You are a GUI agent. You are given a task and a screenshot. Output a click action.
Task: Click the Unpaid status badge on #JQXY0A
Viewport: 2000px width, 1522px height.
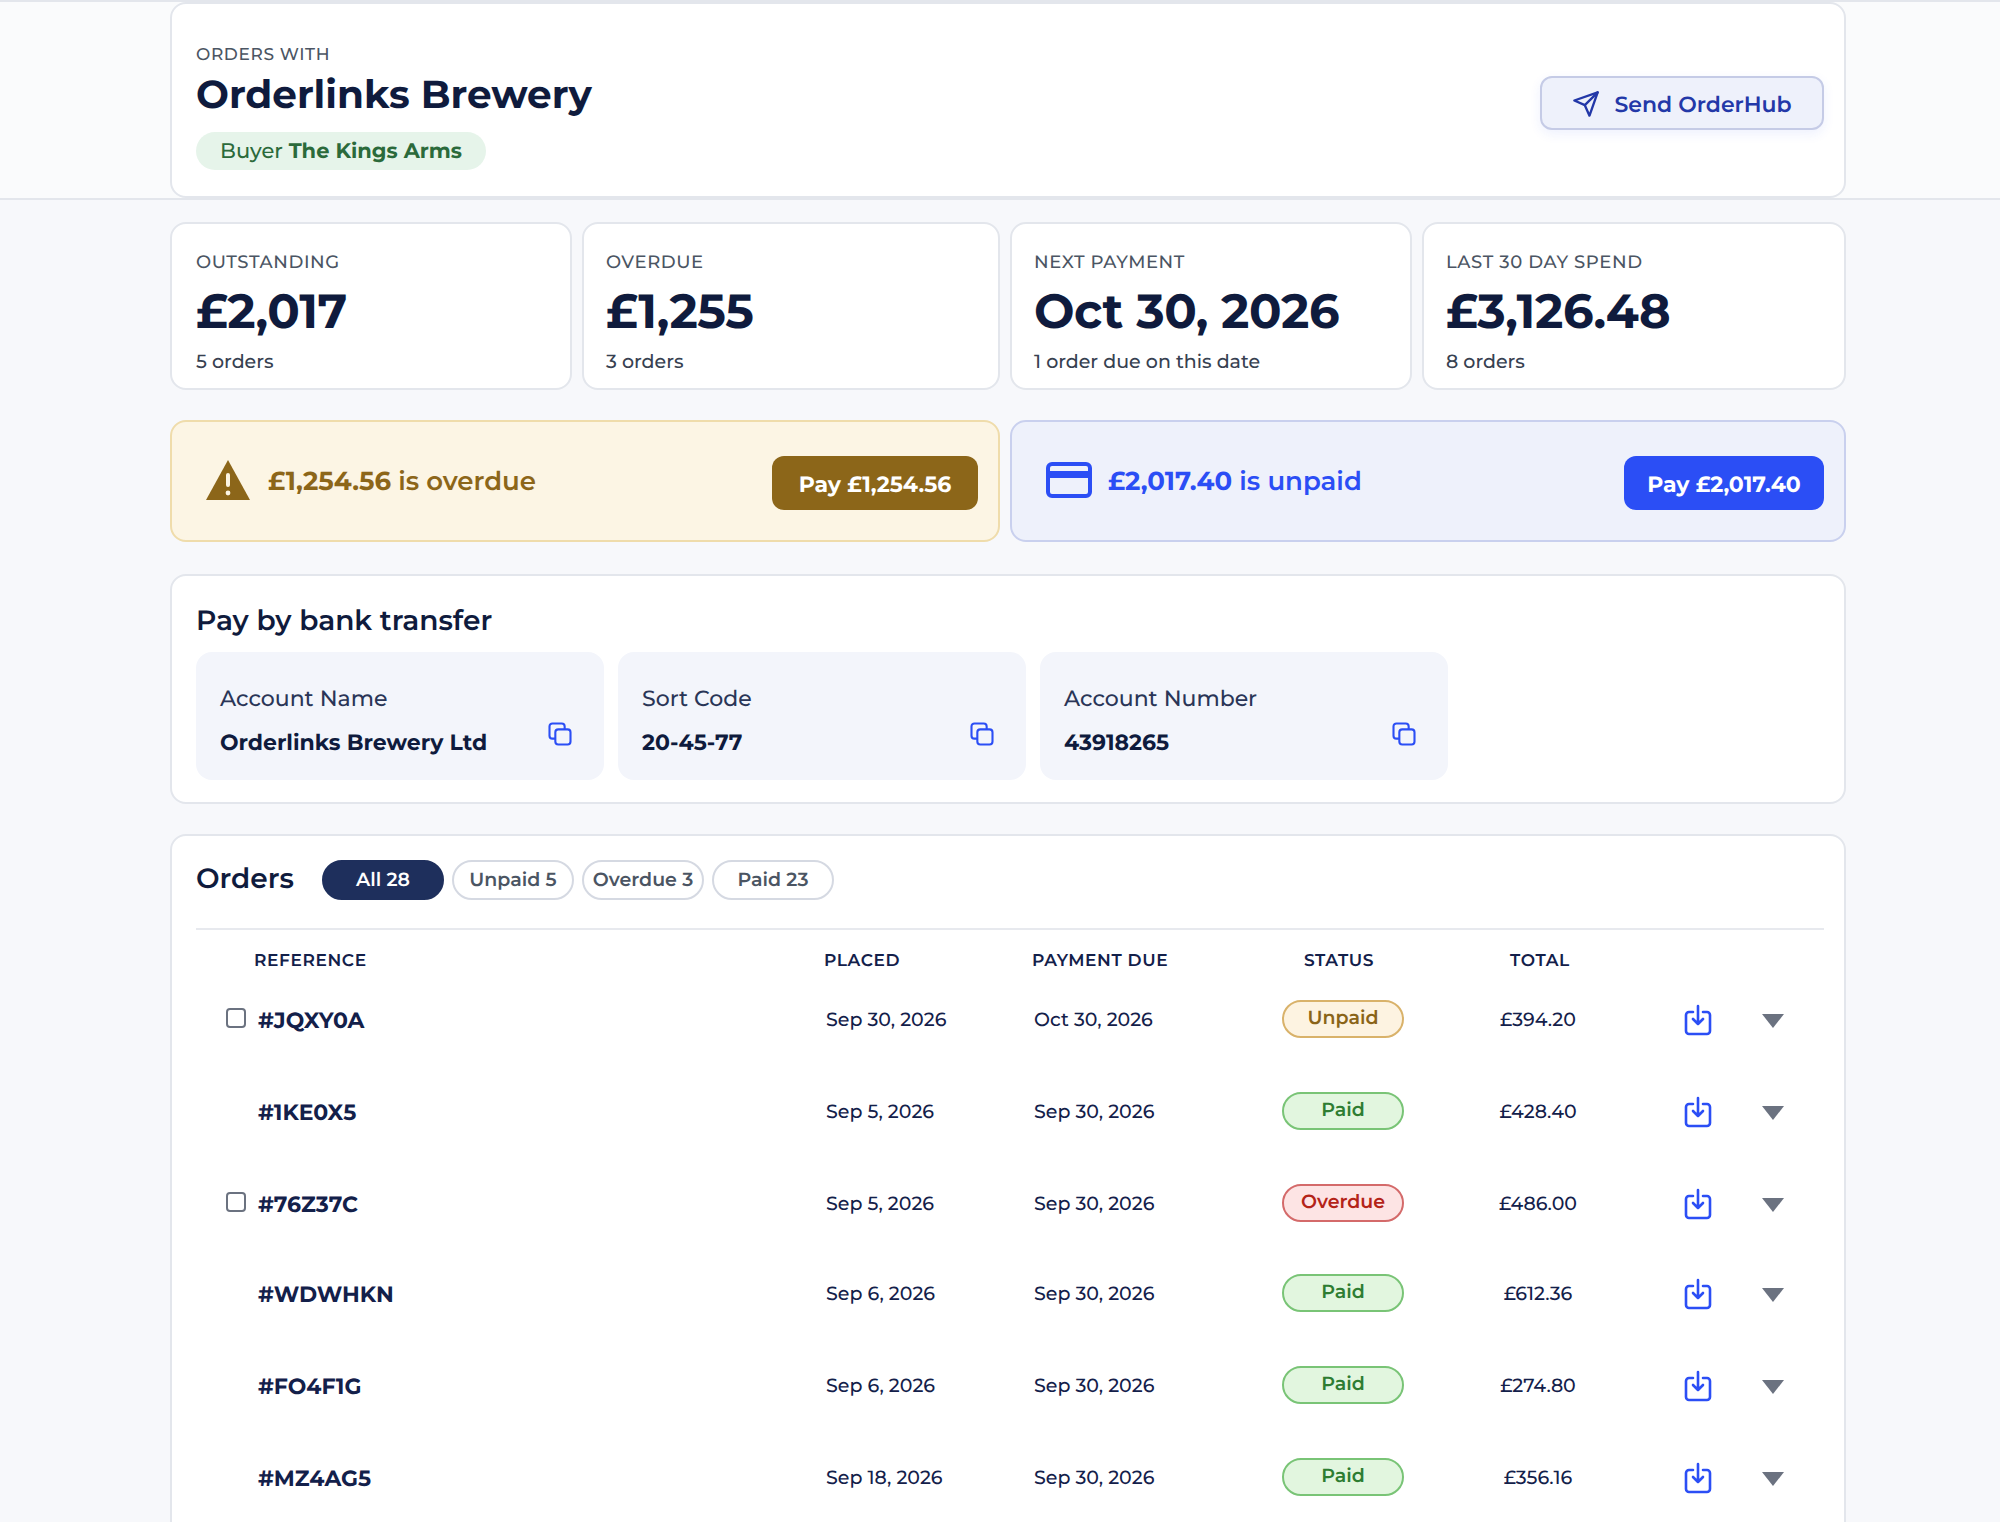1343,1018
